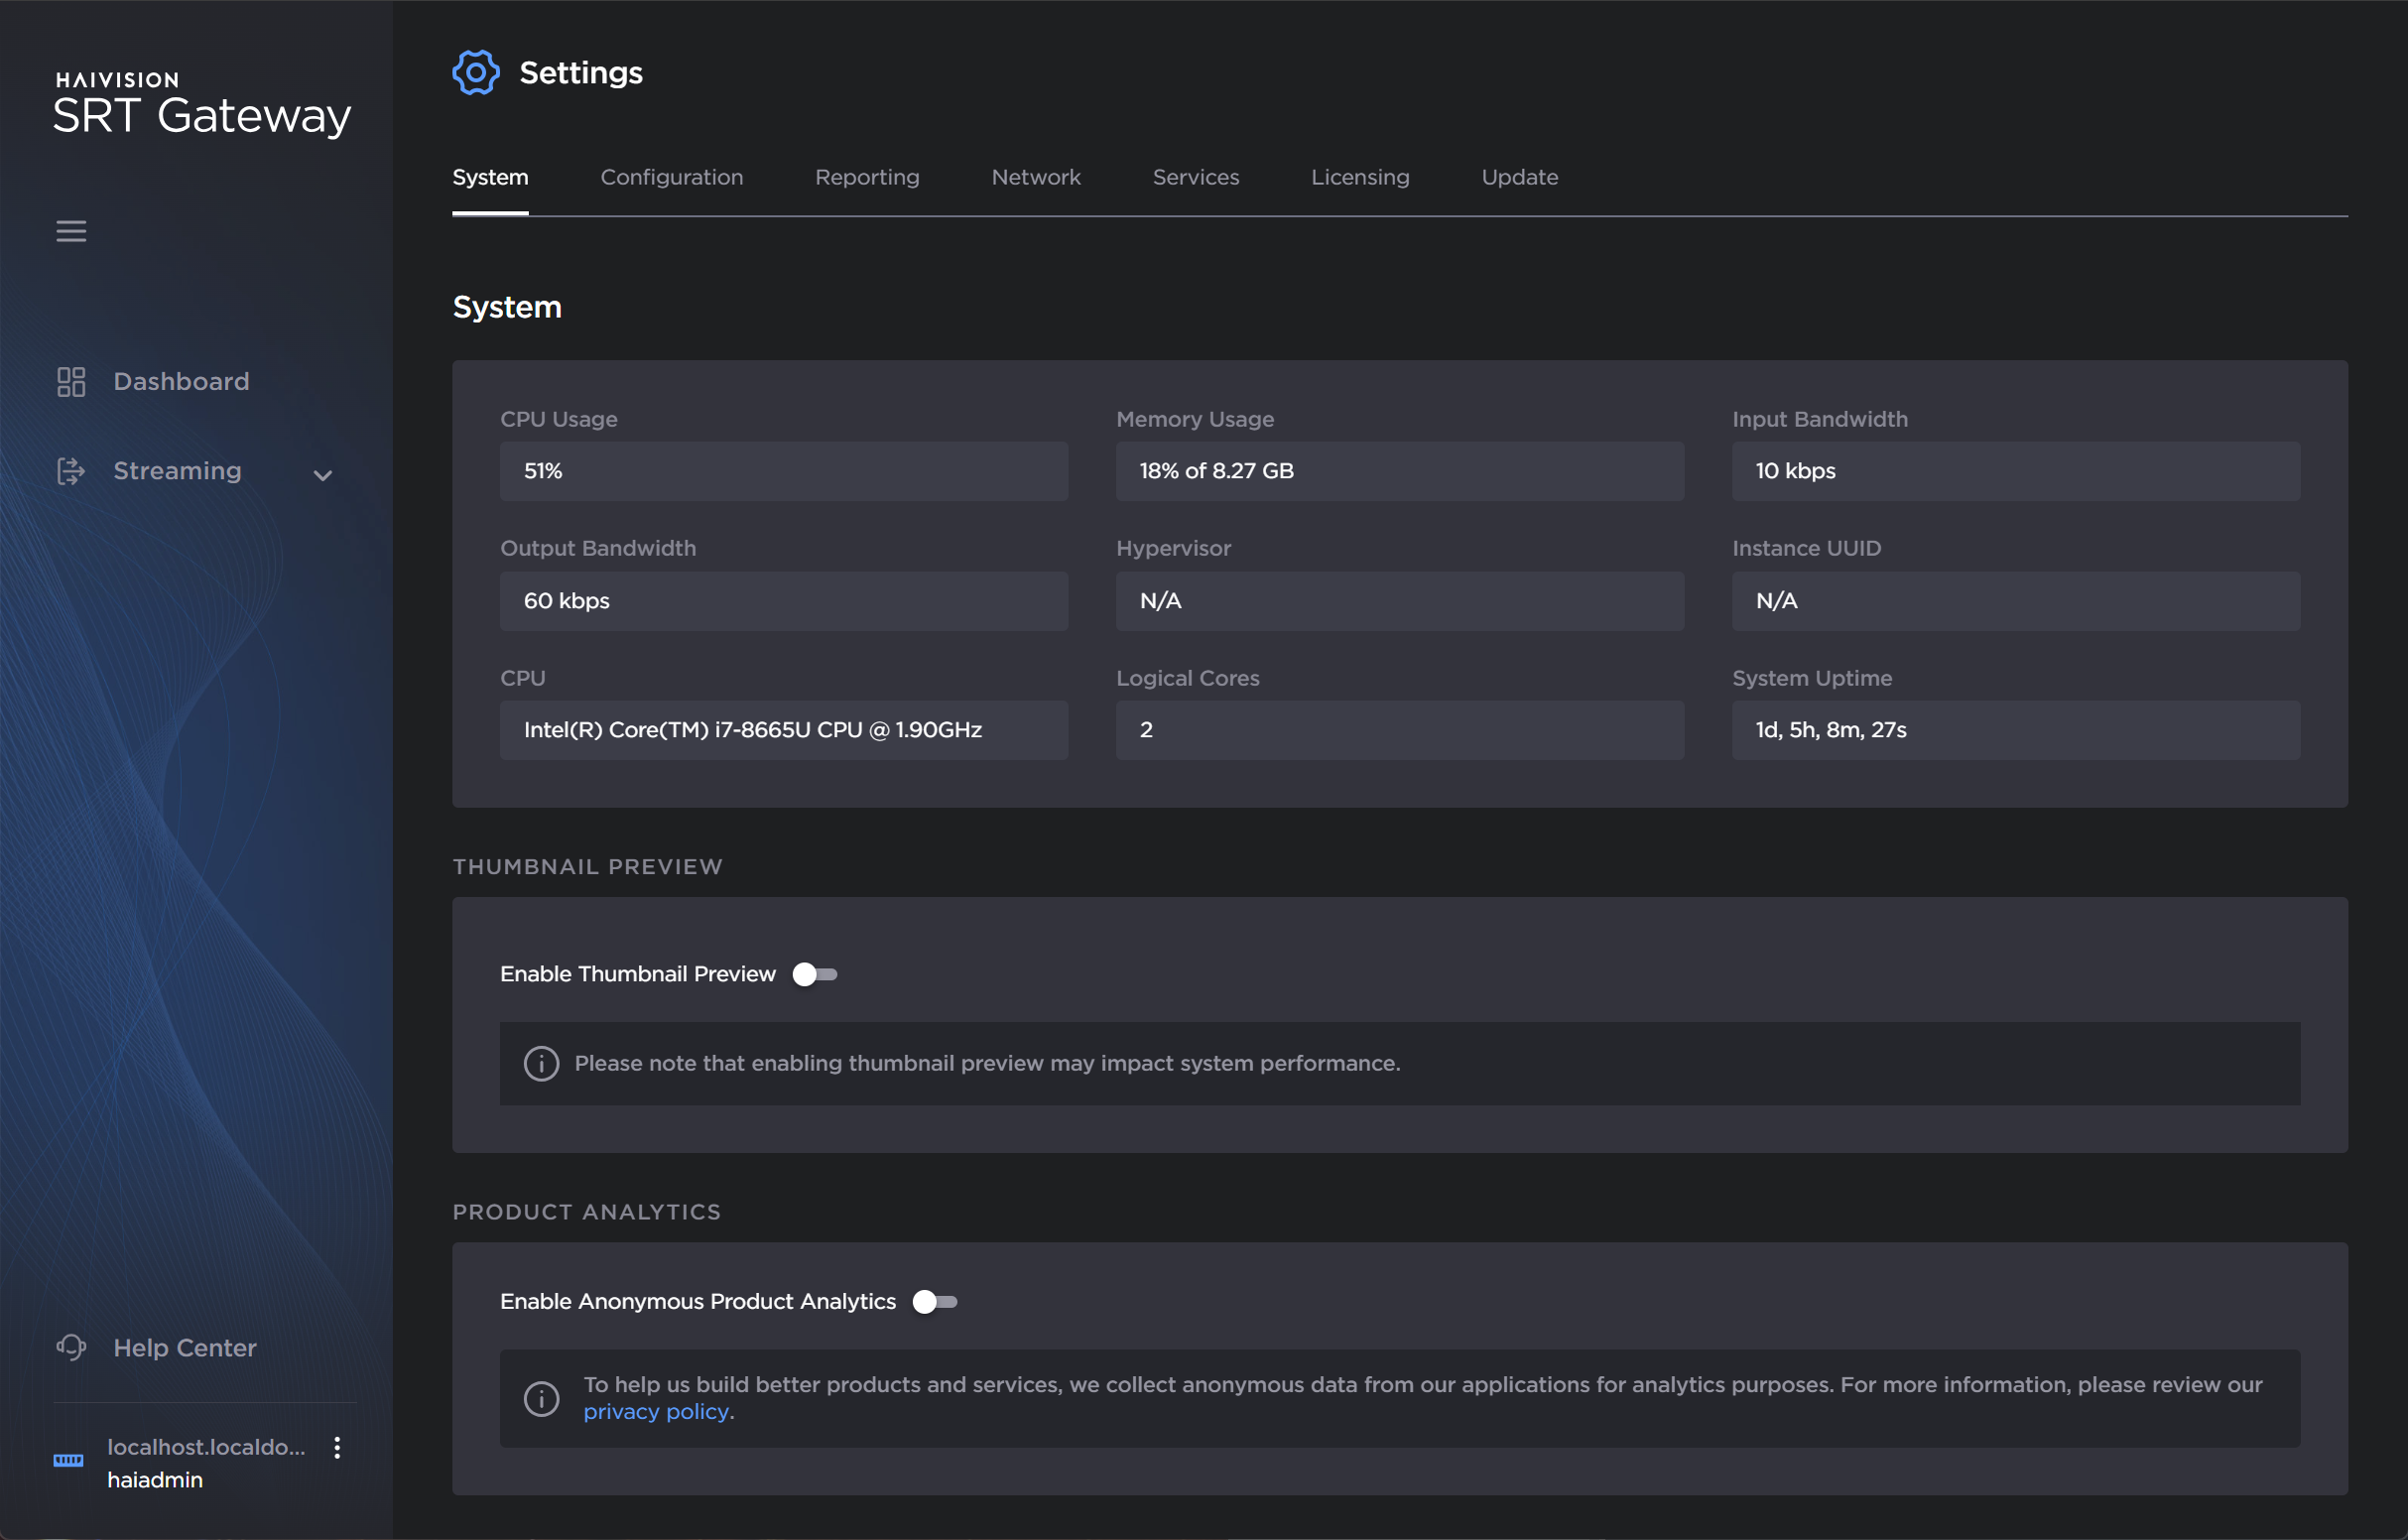Expand the Streaming menu chevron
The height and width of the screenshot is (1540, 2408).
pos(322,475)
